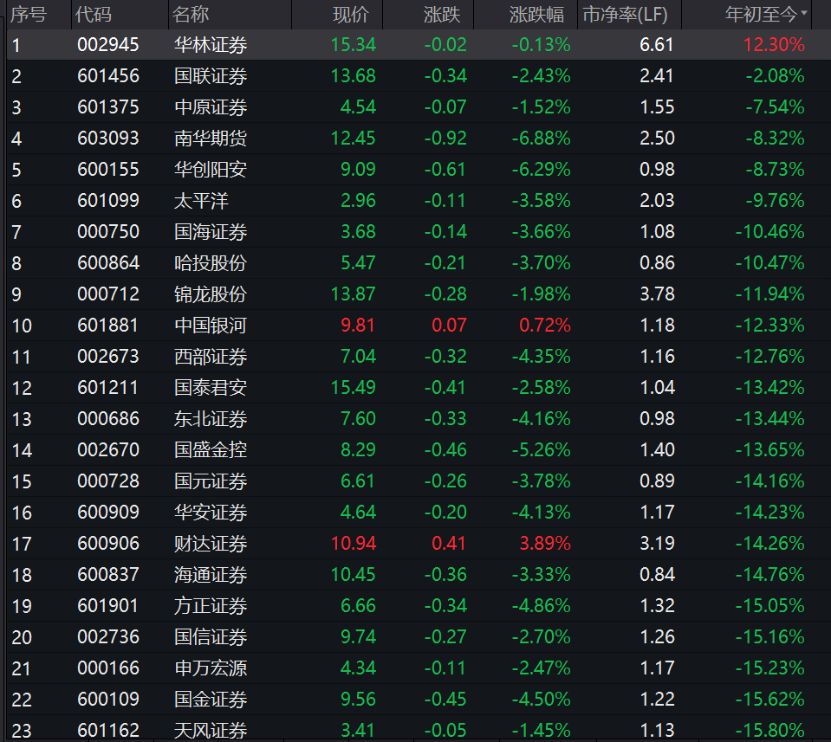Viewport: 831px width, 742px height.
Task: Click 申万宏源 stock code 000166
Action: pyautogui.click(x=108, y=668)
